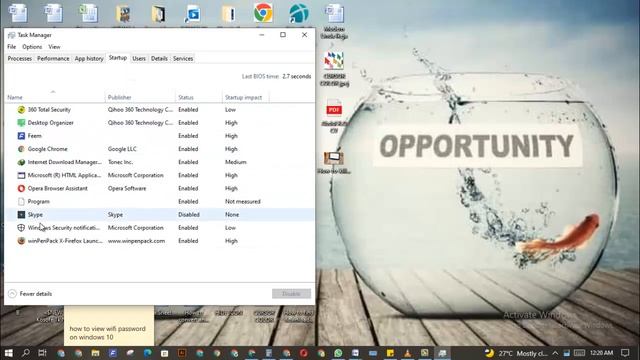Open taskbar search magnifier
The image size is (640, 360).
pyautogui.click(x=26, y=353)
